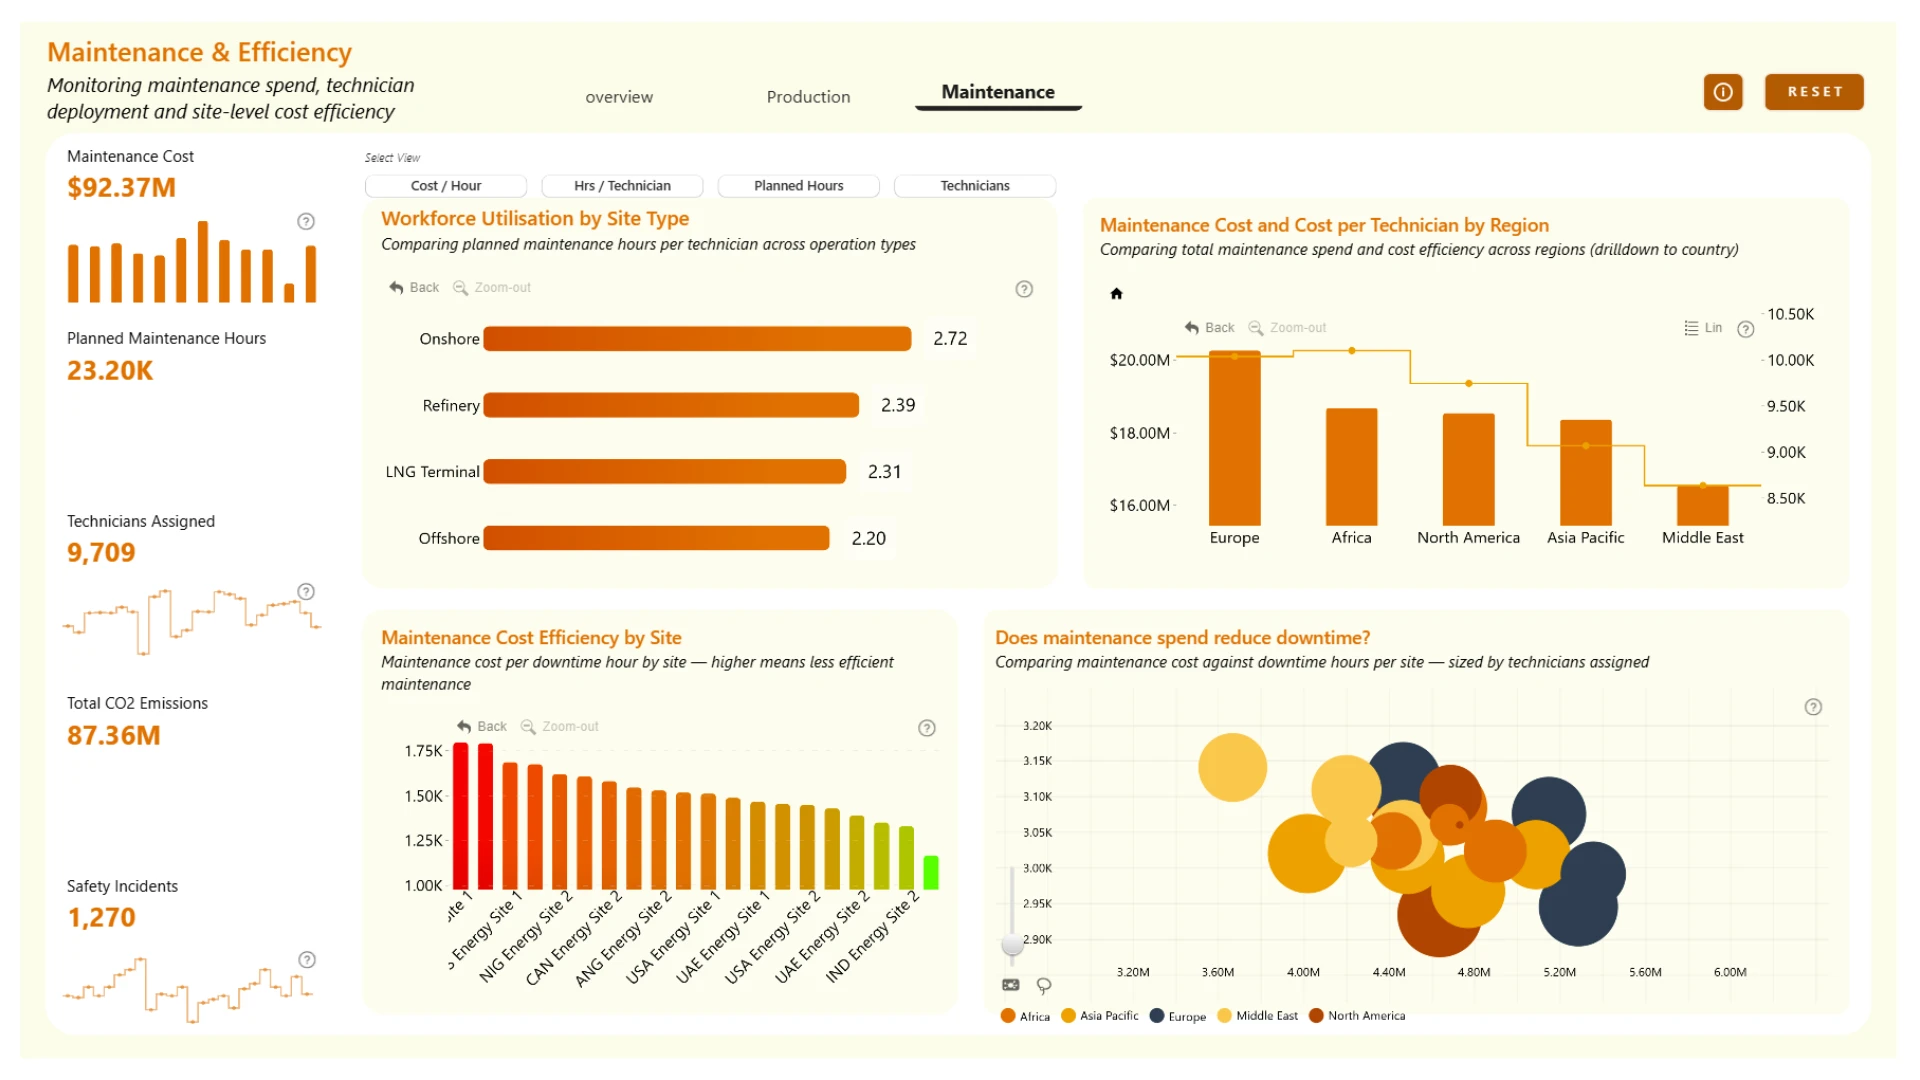1920x1080 pixels.
Task: Click the RESET button
Action: coord(1814,92)
